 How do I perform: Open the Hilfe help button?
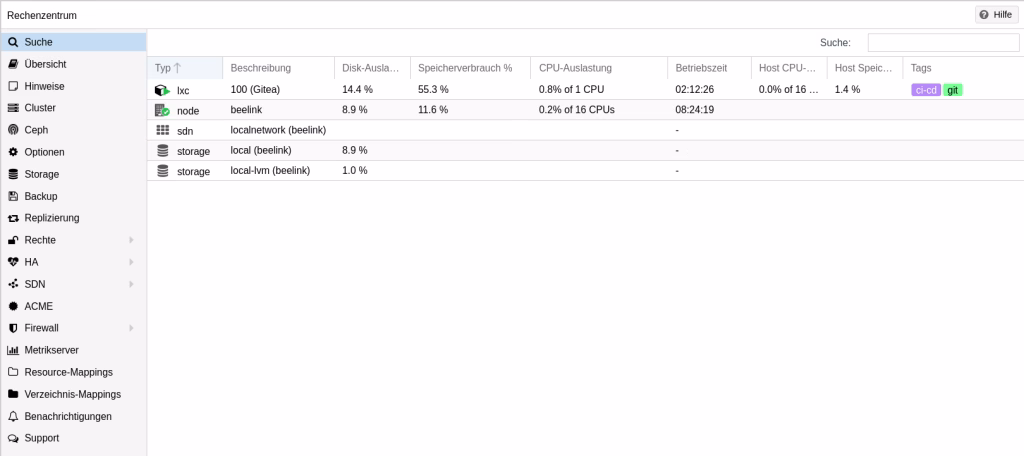point(996,15)
